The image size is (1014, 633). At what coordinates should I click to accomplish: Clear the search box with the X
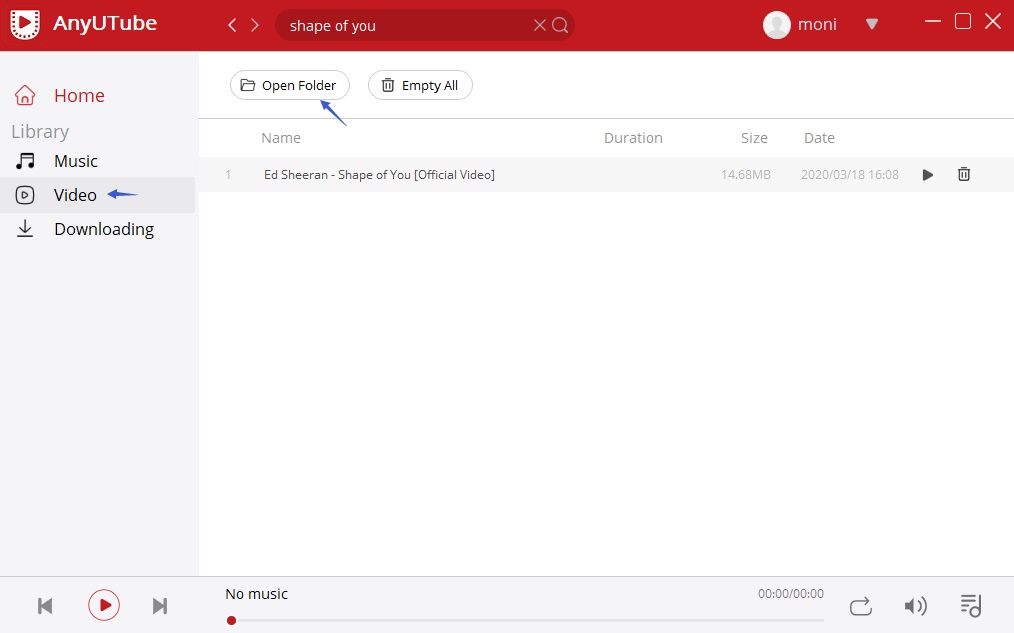click(x=539, y=25)
